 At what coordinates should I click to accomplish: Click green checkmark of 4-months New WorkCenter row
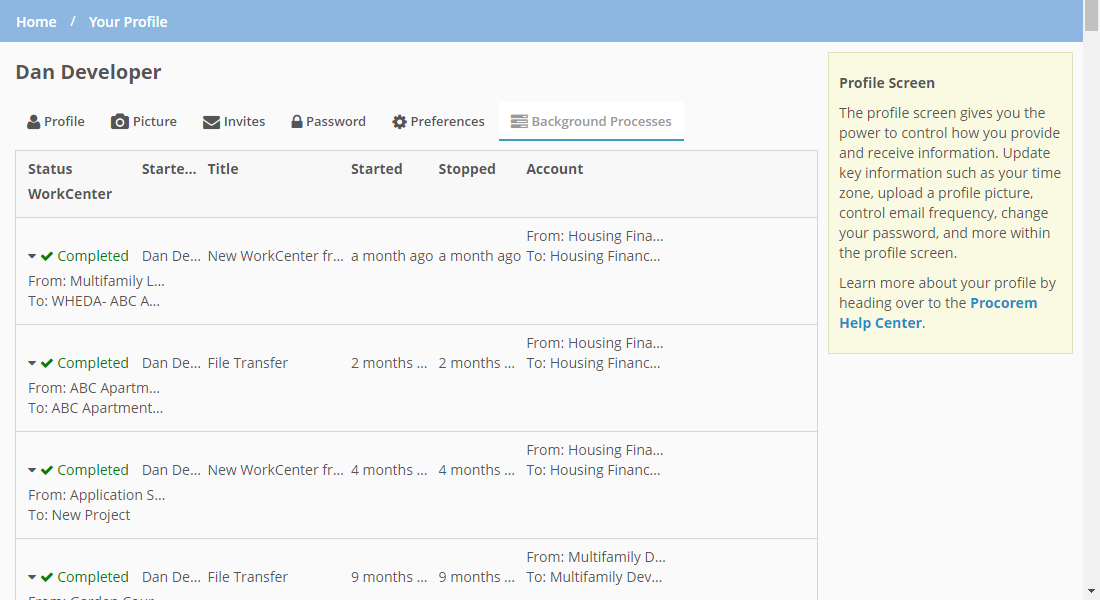click(47, 470)
